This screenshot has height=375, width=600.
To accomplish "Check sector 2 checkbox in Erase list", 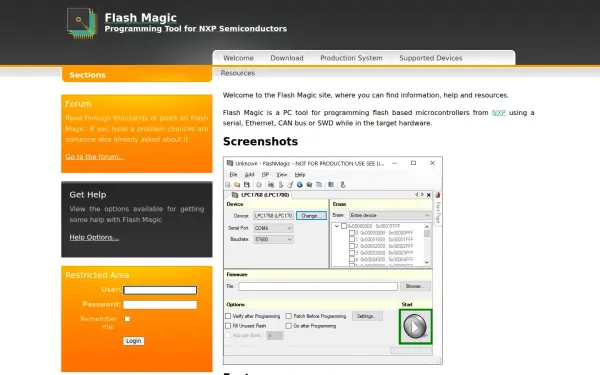I will (x=352, y=246).
